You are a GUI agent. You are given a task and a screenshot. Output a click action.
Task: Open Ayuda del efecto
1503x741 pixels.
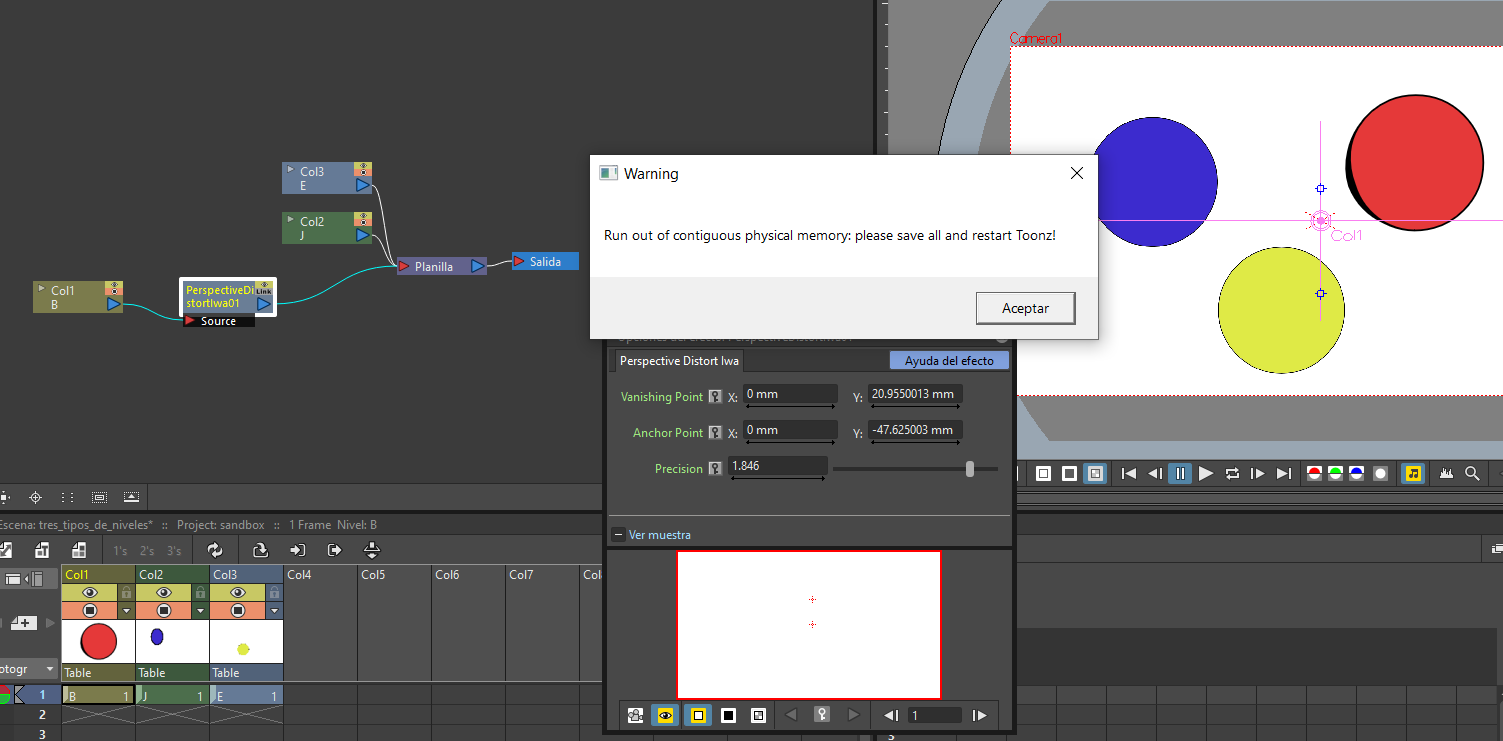tap(948, 360)
